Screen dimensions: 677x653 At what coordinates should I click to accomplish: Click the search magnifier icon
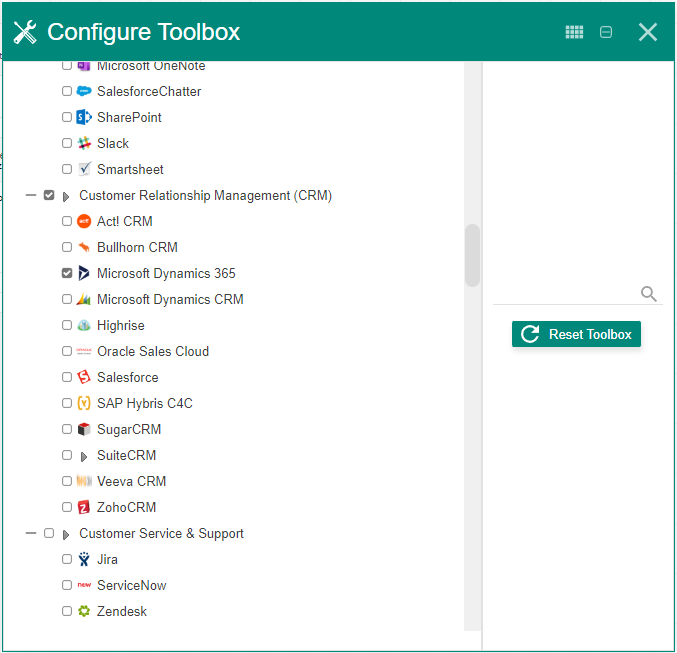(649, 293)
